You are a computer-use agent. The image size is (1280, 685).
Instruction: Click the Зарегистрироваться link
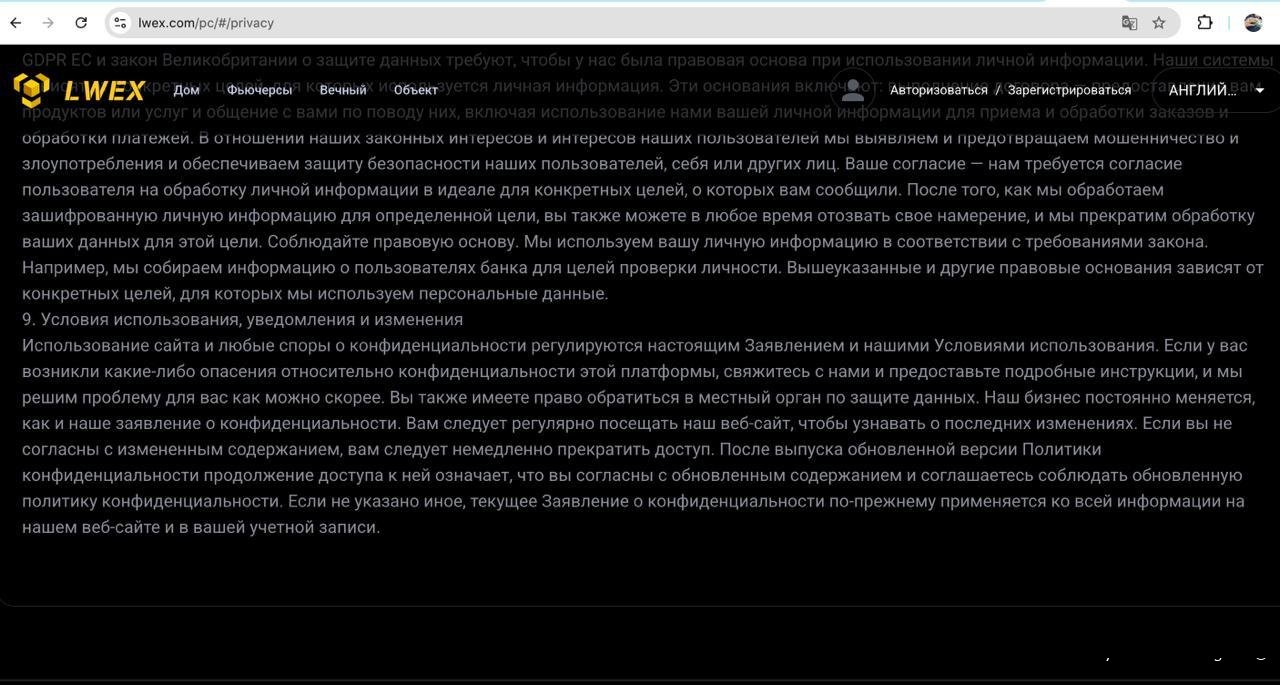pyautogui.click(x=1069, y=90)
